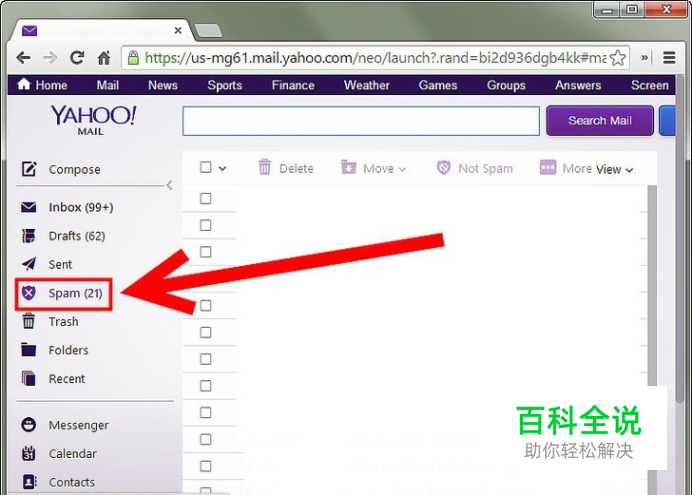Viewport: 692px width, 495px height.
Task: Check the sixth message row checkbox
Action: pos(206,332)
